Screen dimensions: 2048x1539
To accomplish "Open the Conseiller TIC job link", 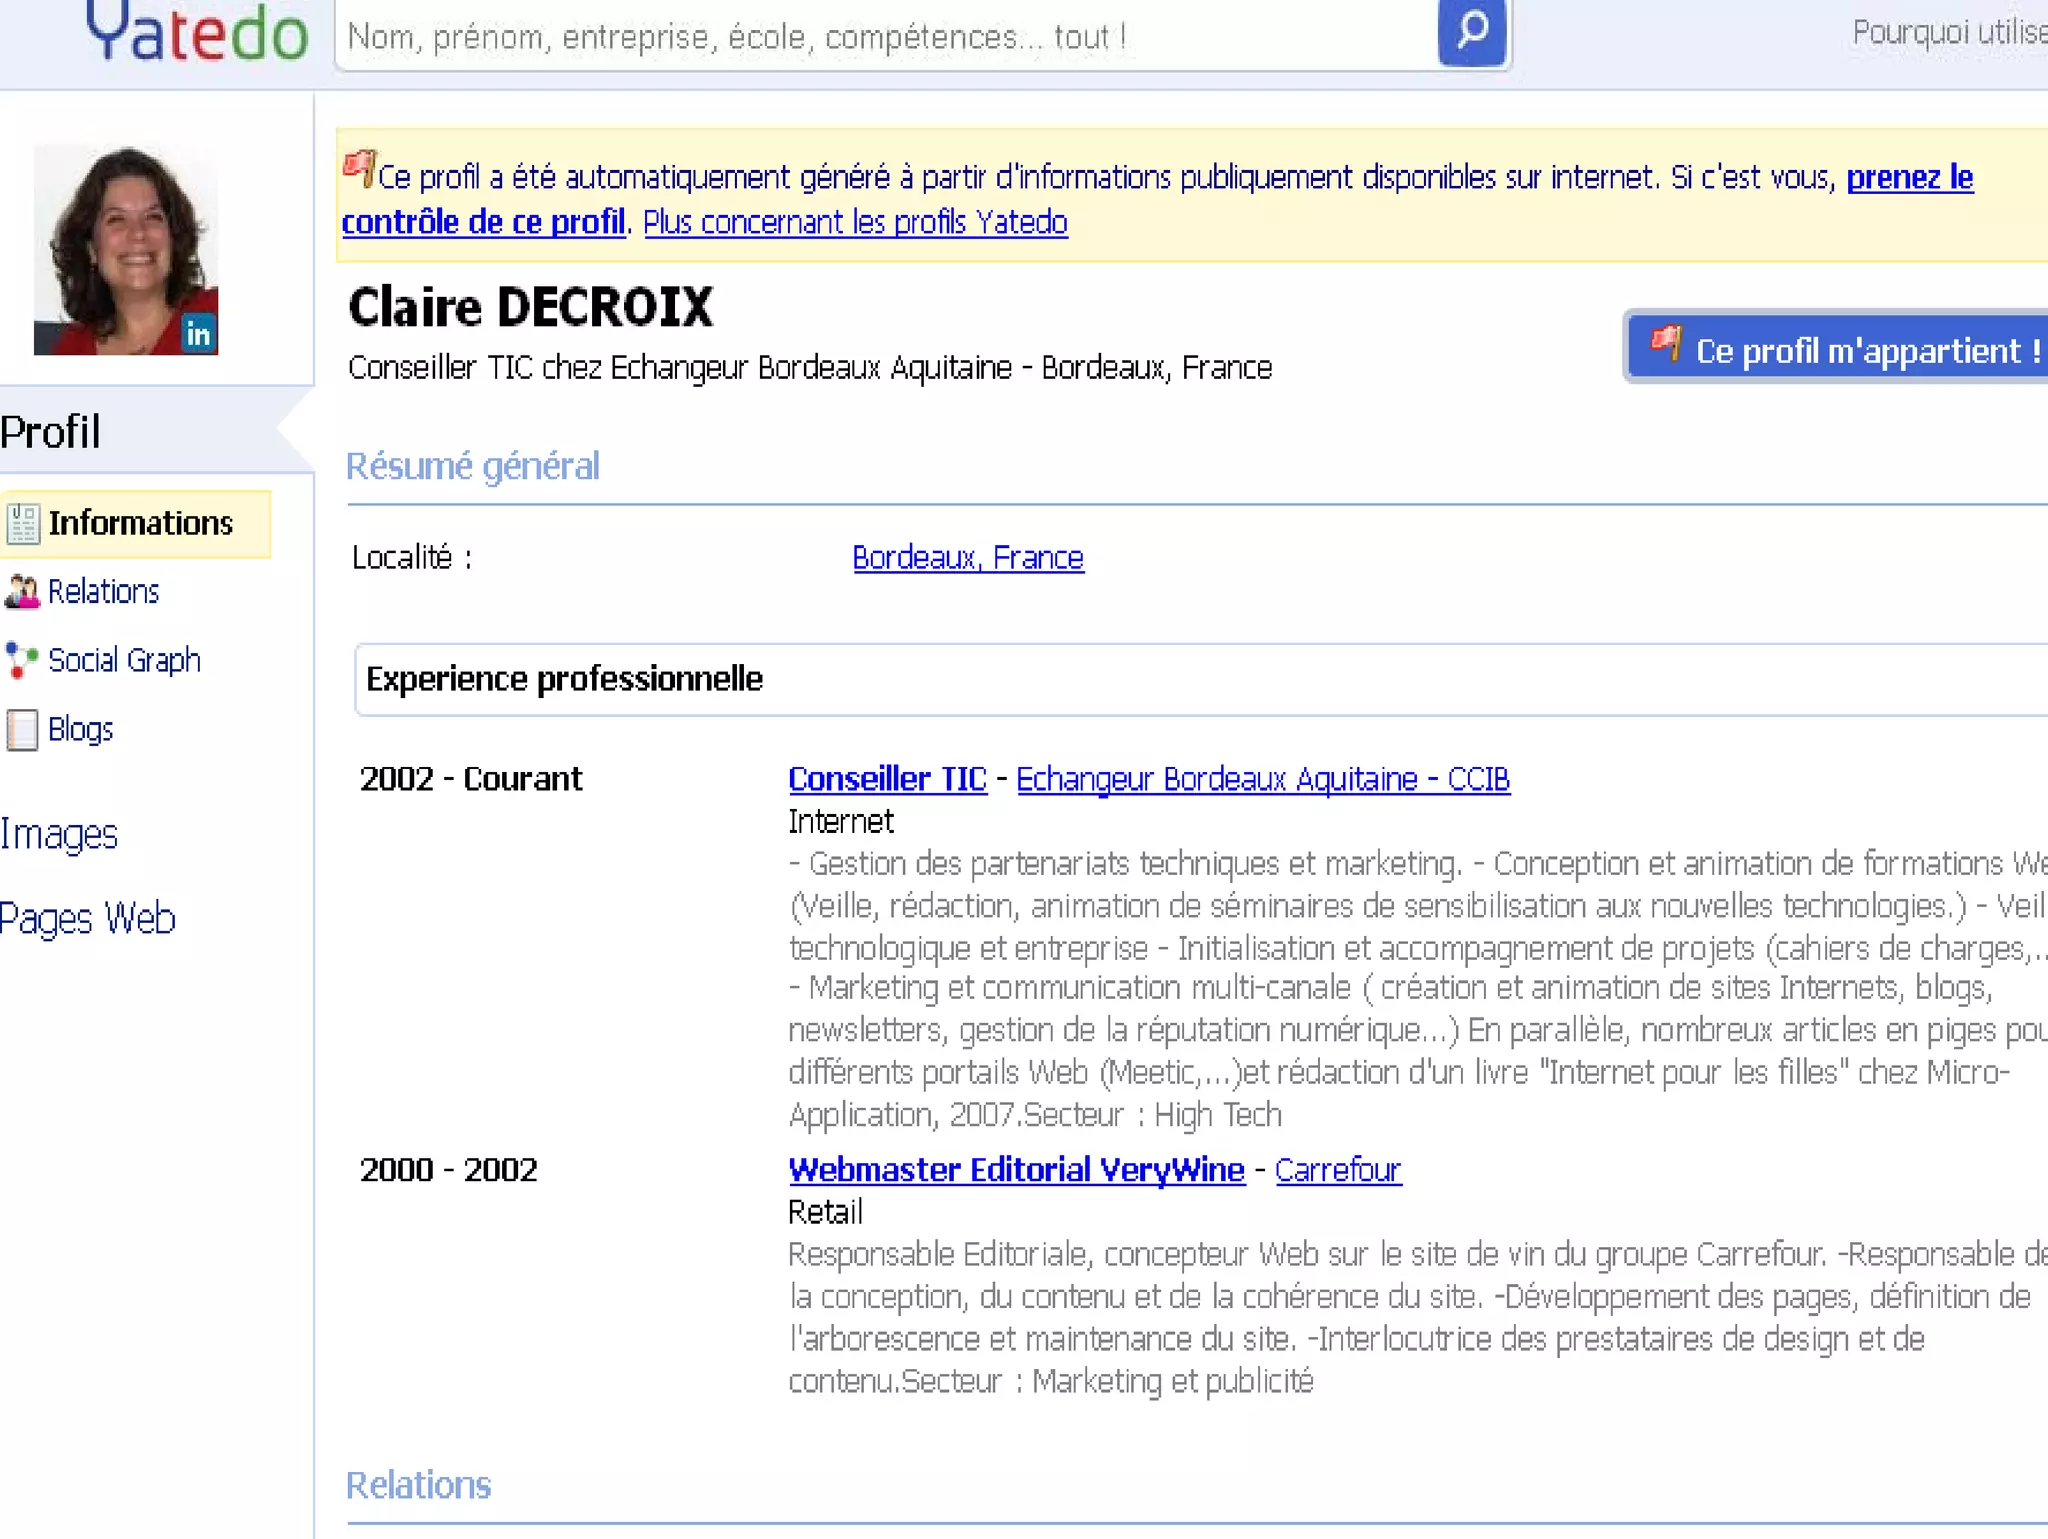I will [887, 779].
